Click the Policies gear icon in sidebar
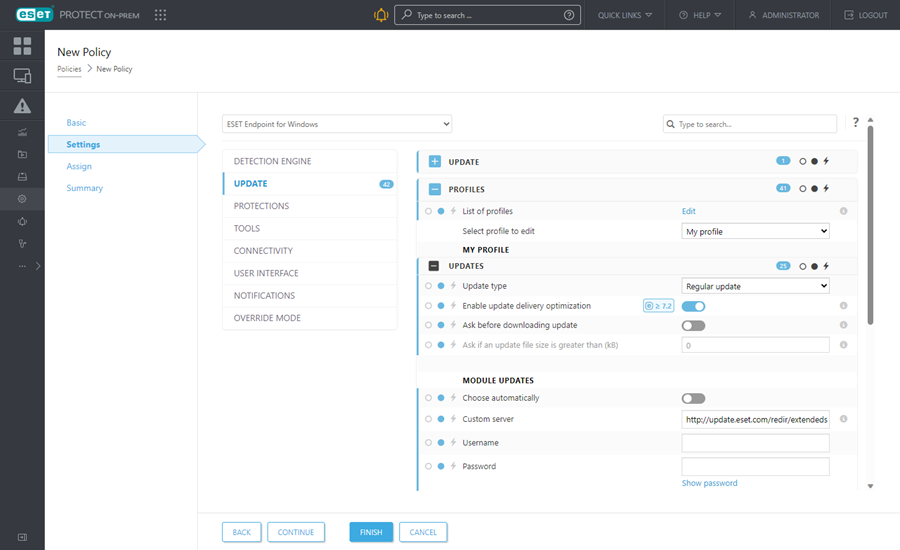This screenshot has width=900, height=550. click(x=22, y=199)
